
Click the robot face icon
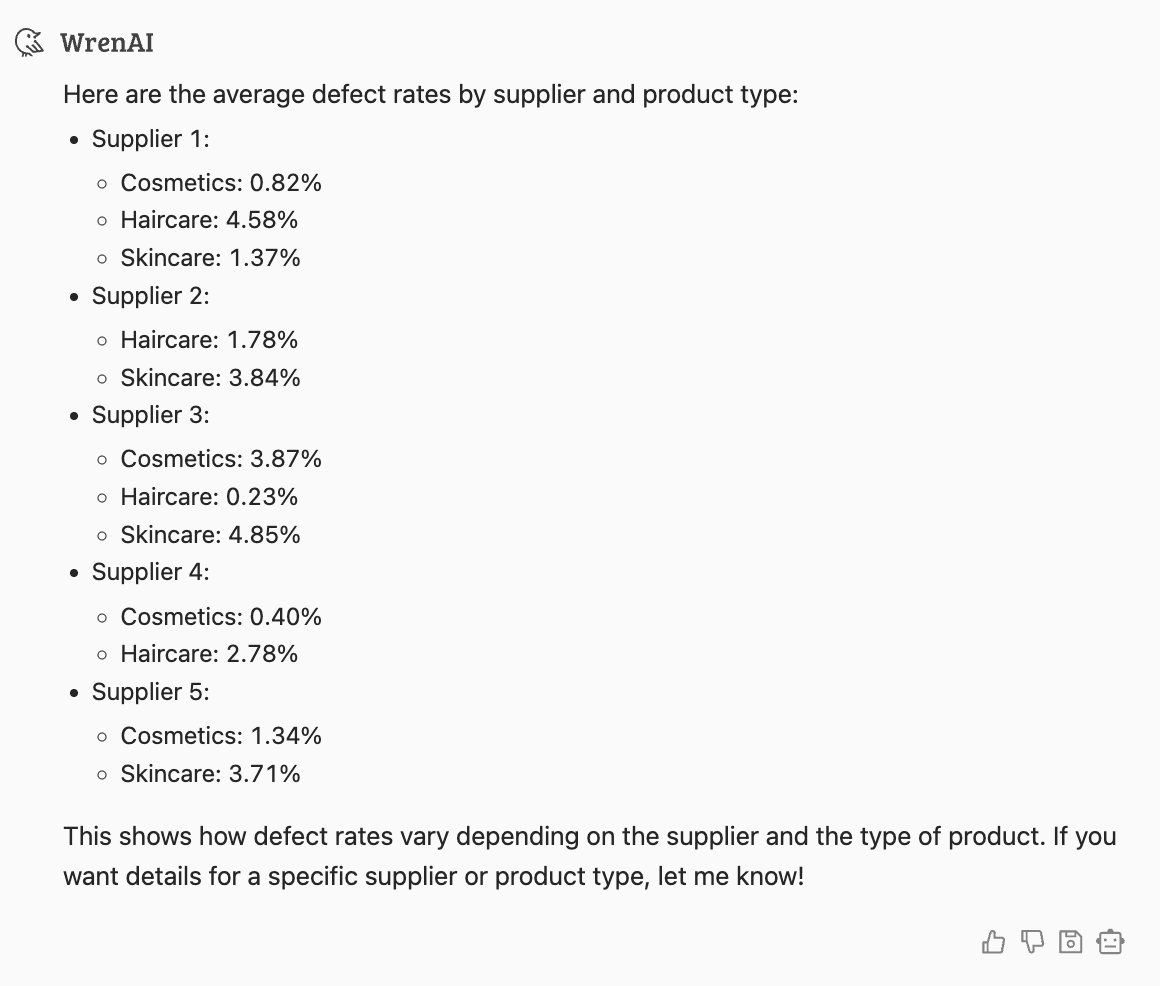pos(1110,942)
